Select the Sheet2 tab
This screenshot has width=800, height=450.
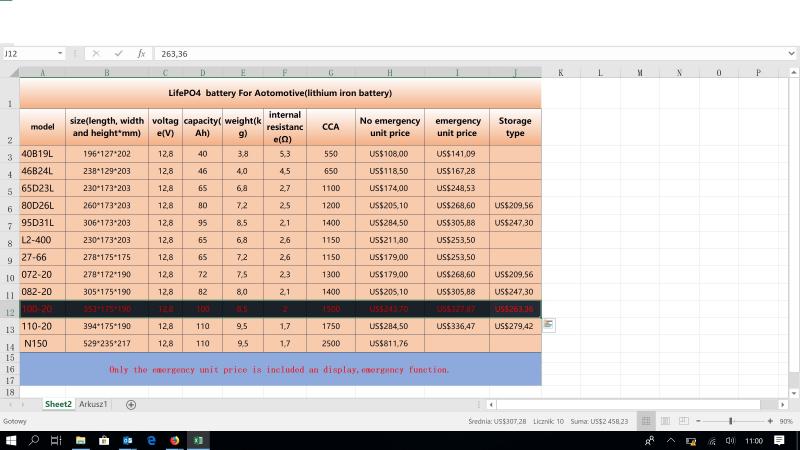tap(58, 404)
